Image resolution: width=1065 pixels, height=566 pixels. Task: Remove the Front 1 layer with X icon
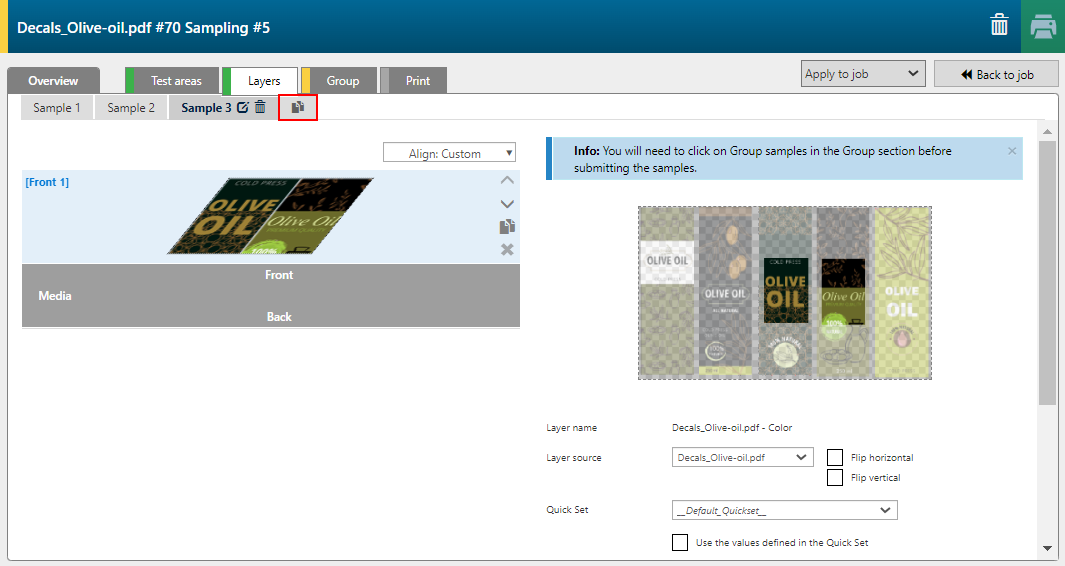click(x=507, y=249)
